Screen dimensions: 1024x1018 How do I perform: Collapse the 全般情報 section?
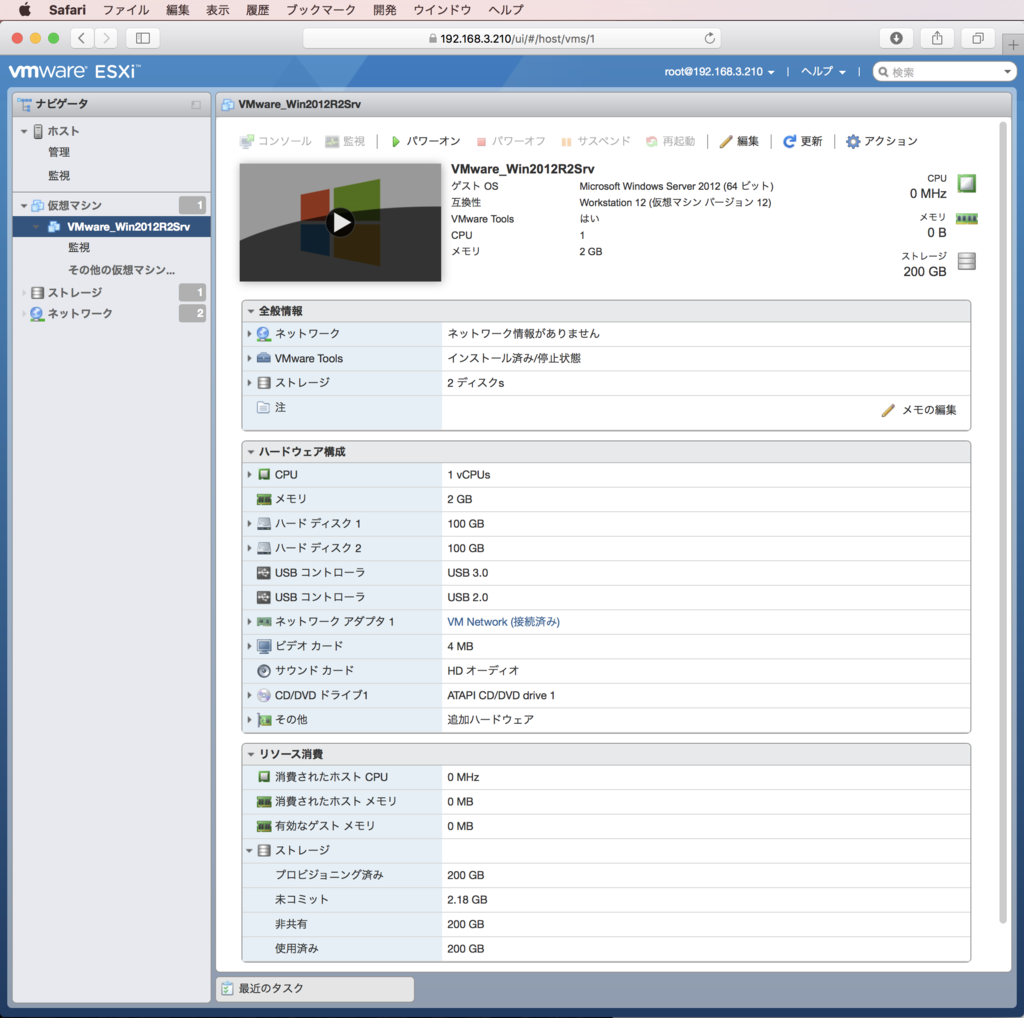251,311
